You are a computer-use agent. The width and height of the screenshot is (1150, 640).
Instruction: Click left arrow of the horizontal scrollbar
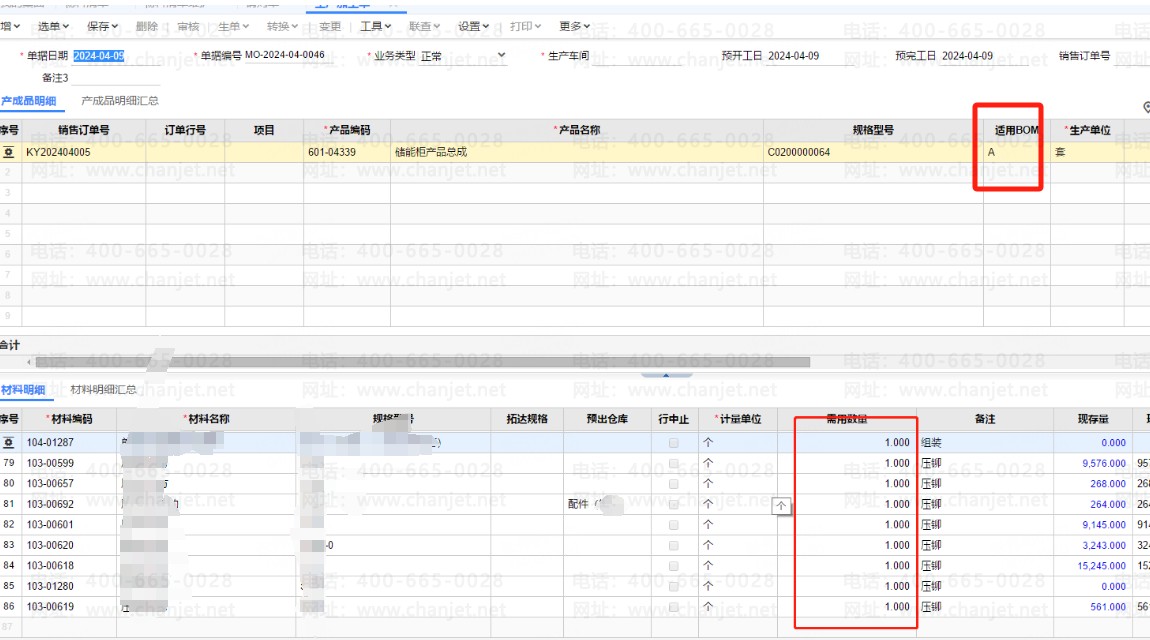28,362
